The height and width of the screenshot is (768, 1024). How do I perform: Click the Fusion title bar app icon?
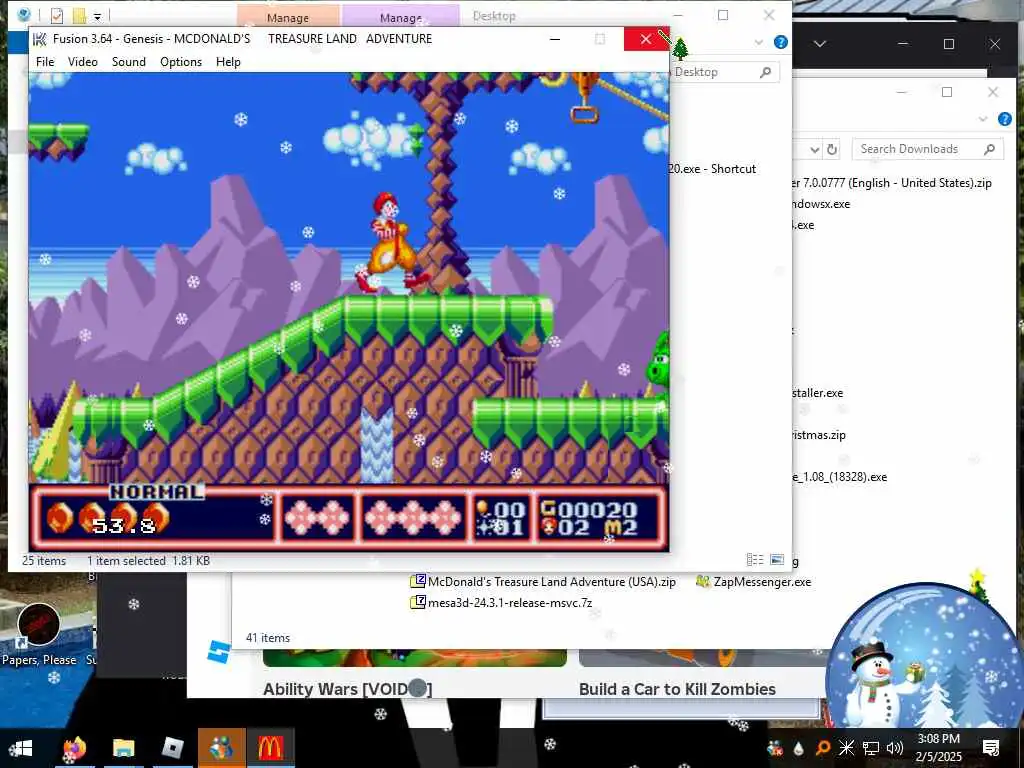click(x=40, y=39)
